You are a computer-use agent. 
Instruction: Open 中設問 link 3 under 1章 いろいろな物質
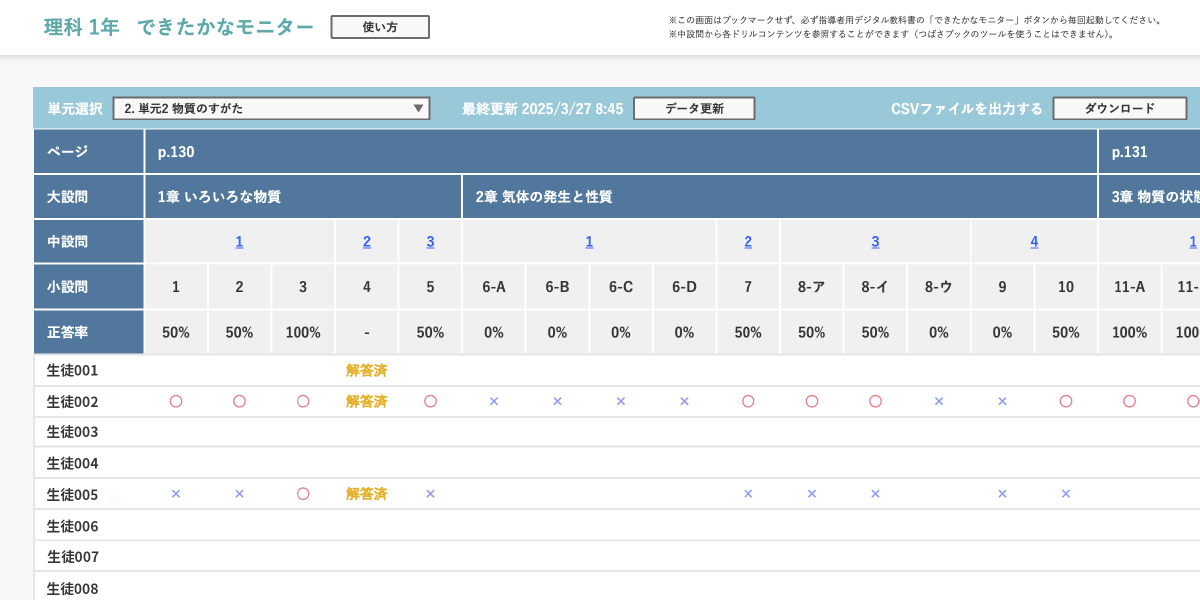[x=430, y=241]
